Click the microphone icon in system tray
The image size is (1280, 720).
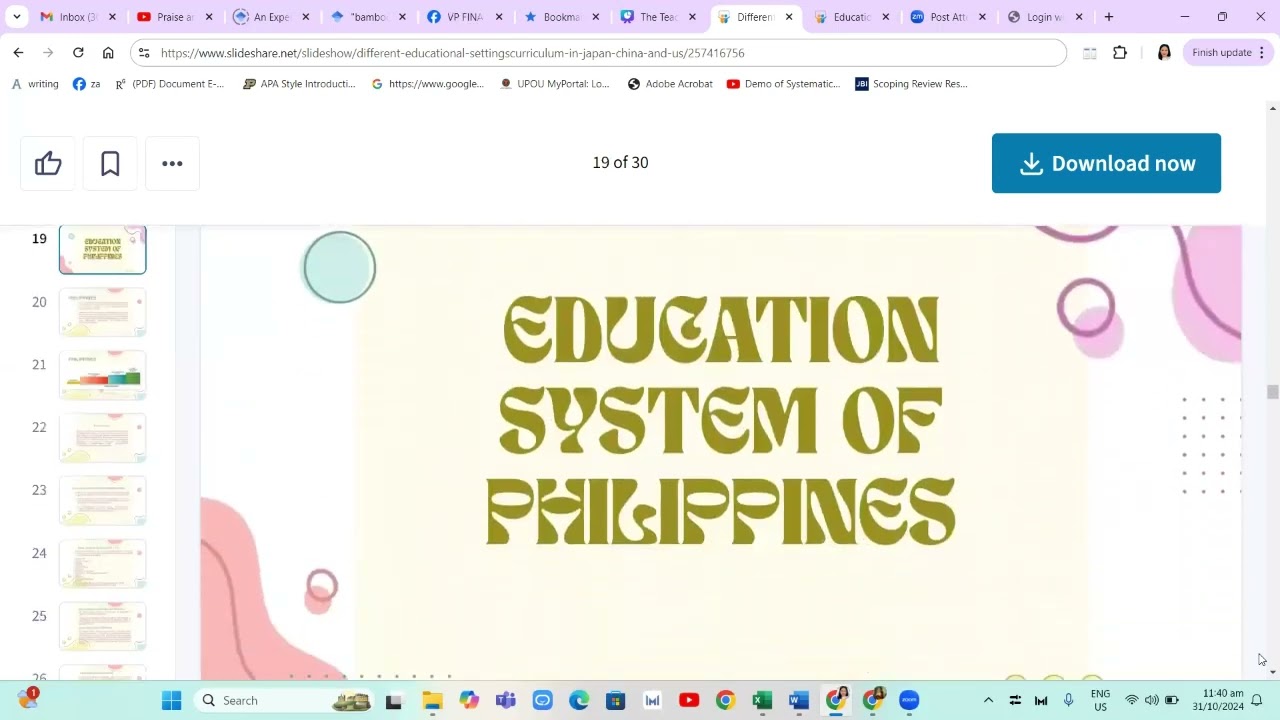point(1068,700)
